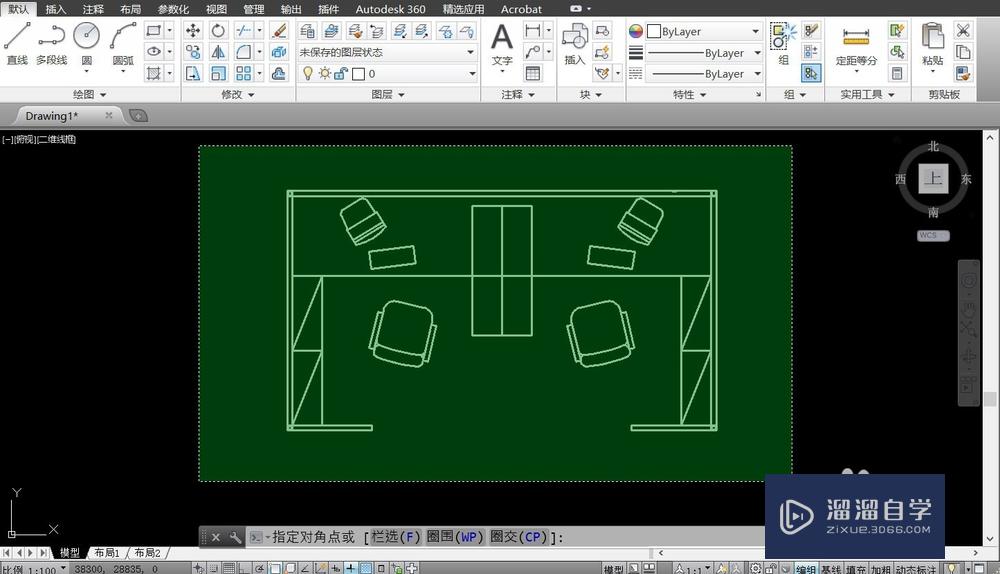This screenshot has height=574, width=1000.
Task: Open the 参数化 ribbon tab
Action: [173, 9]
